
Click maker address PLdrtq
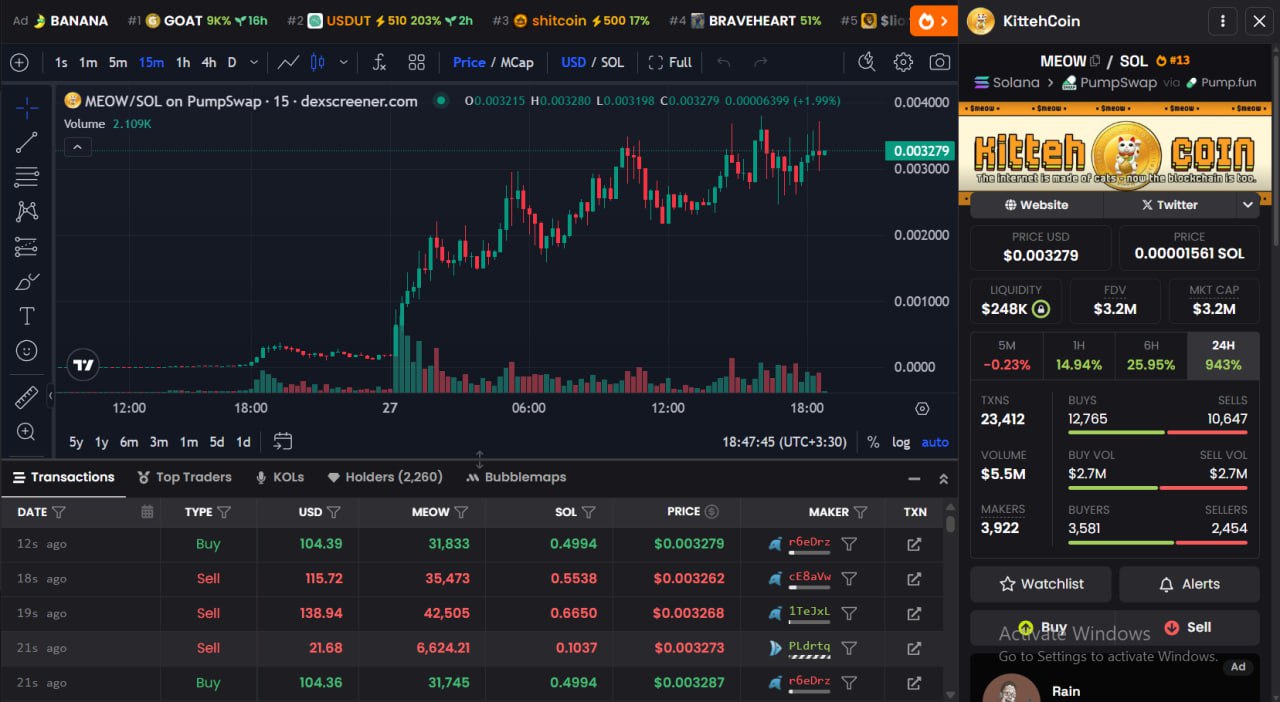pos(810,646)
